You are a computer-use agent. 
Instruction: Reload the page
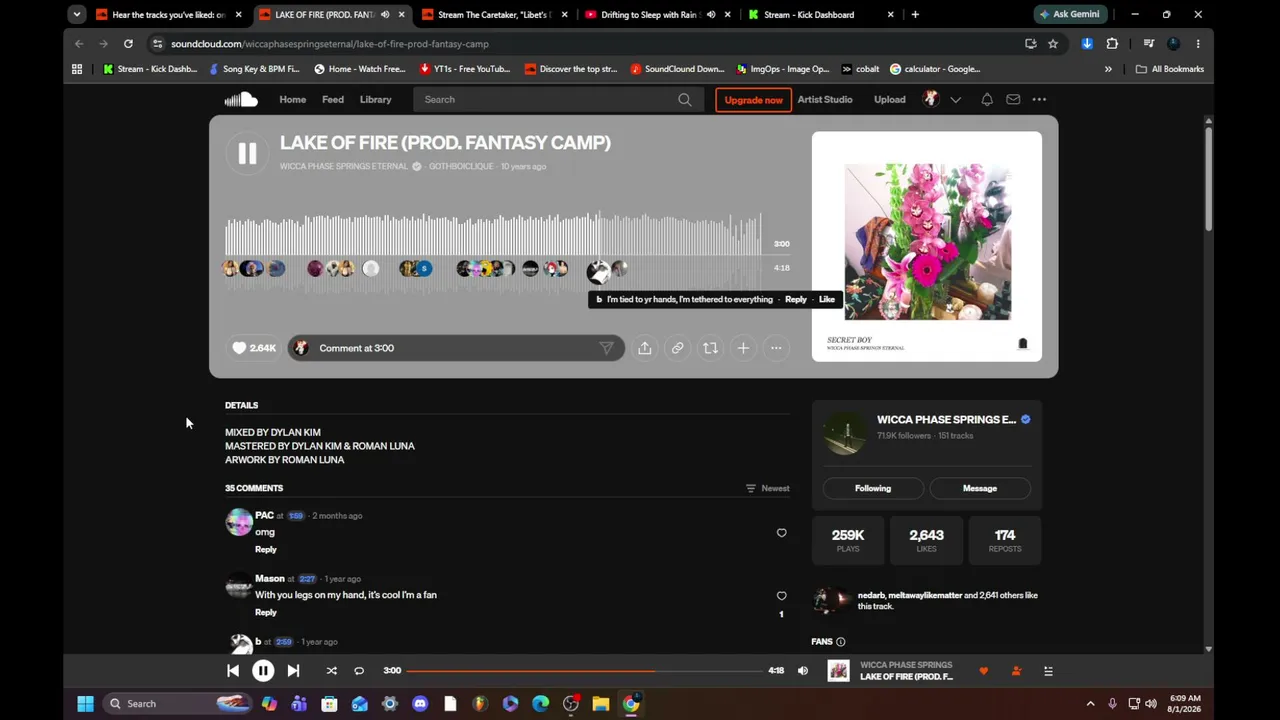coord(128,44)
